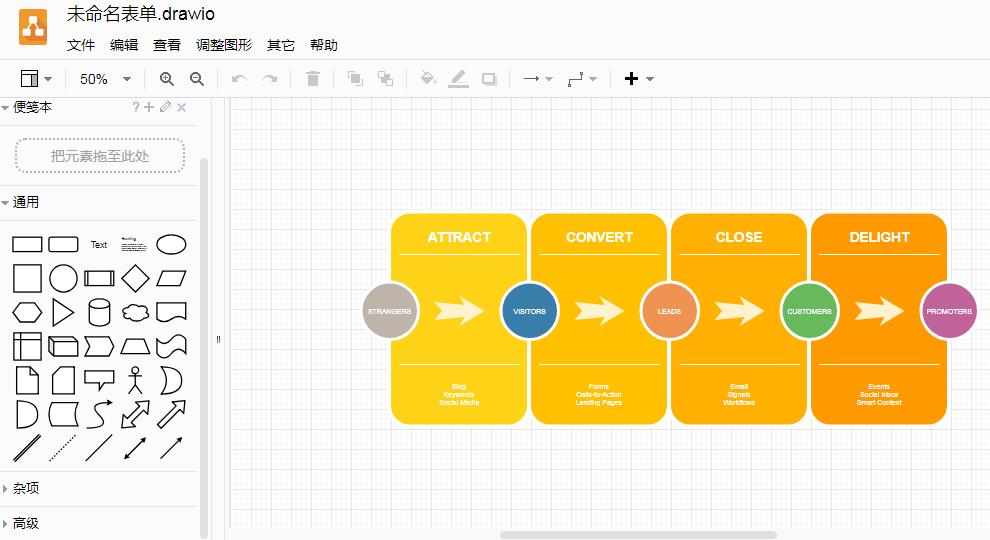990x540 pixels.
Task: Select the rectangle shape in 通用 palette
Action: tap(27, 244)
